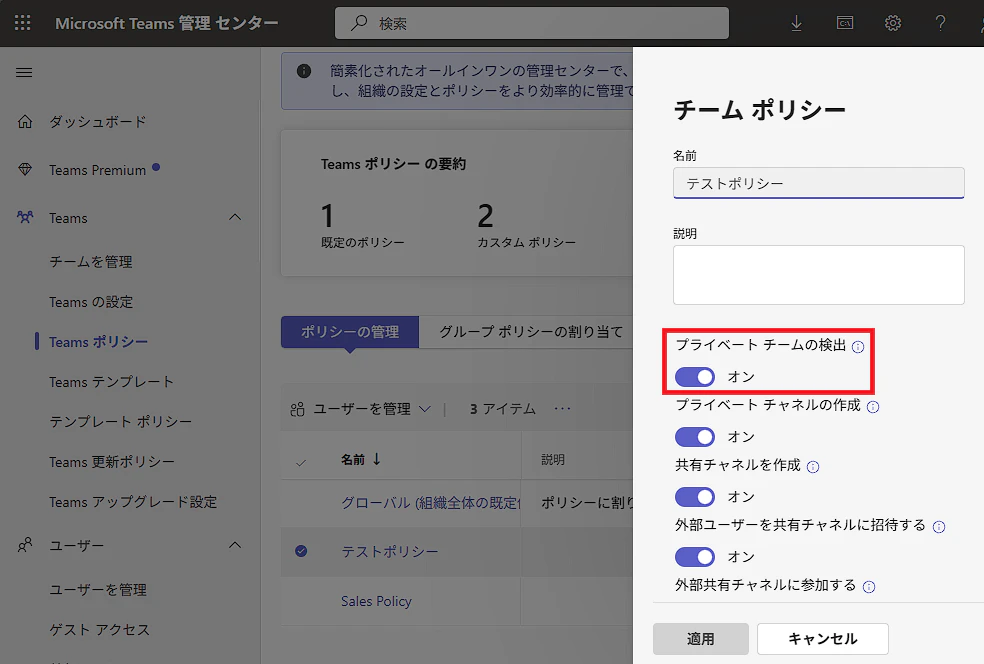The height and width of the screenshot is (664, 984).
Task: Click the 既定のポリシー summary label
Action: pos(363,242)
